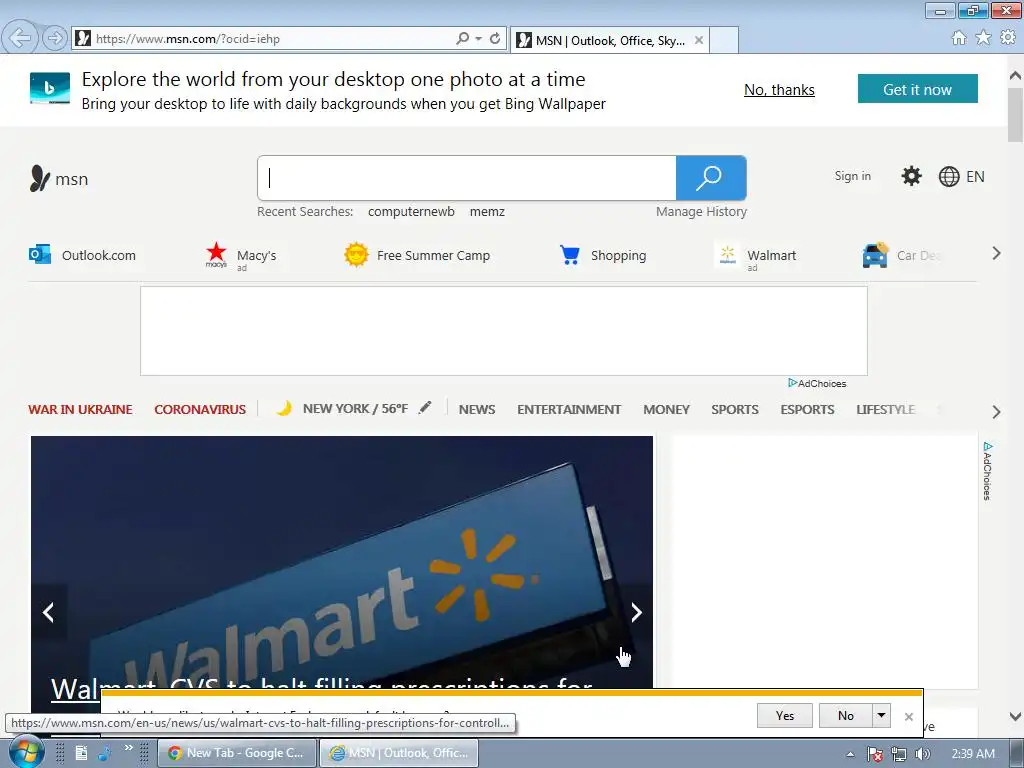Select MSN Internet Explorer taskbar button

[x=399, y=753]
